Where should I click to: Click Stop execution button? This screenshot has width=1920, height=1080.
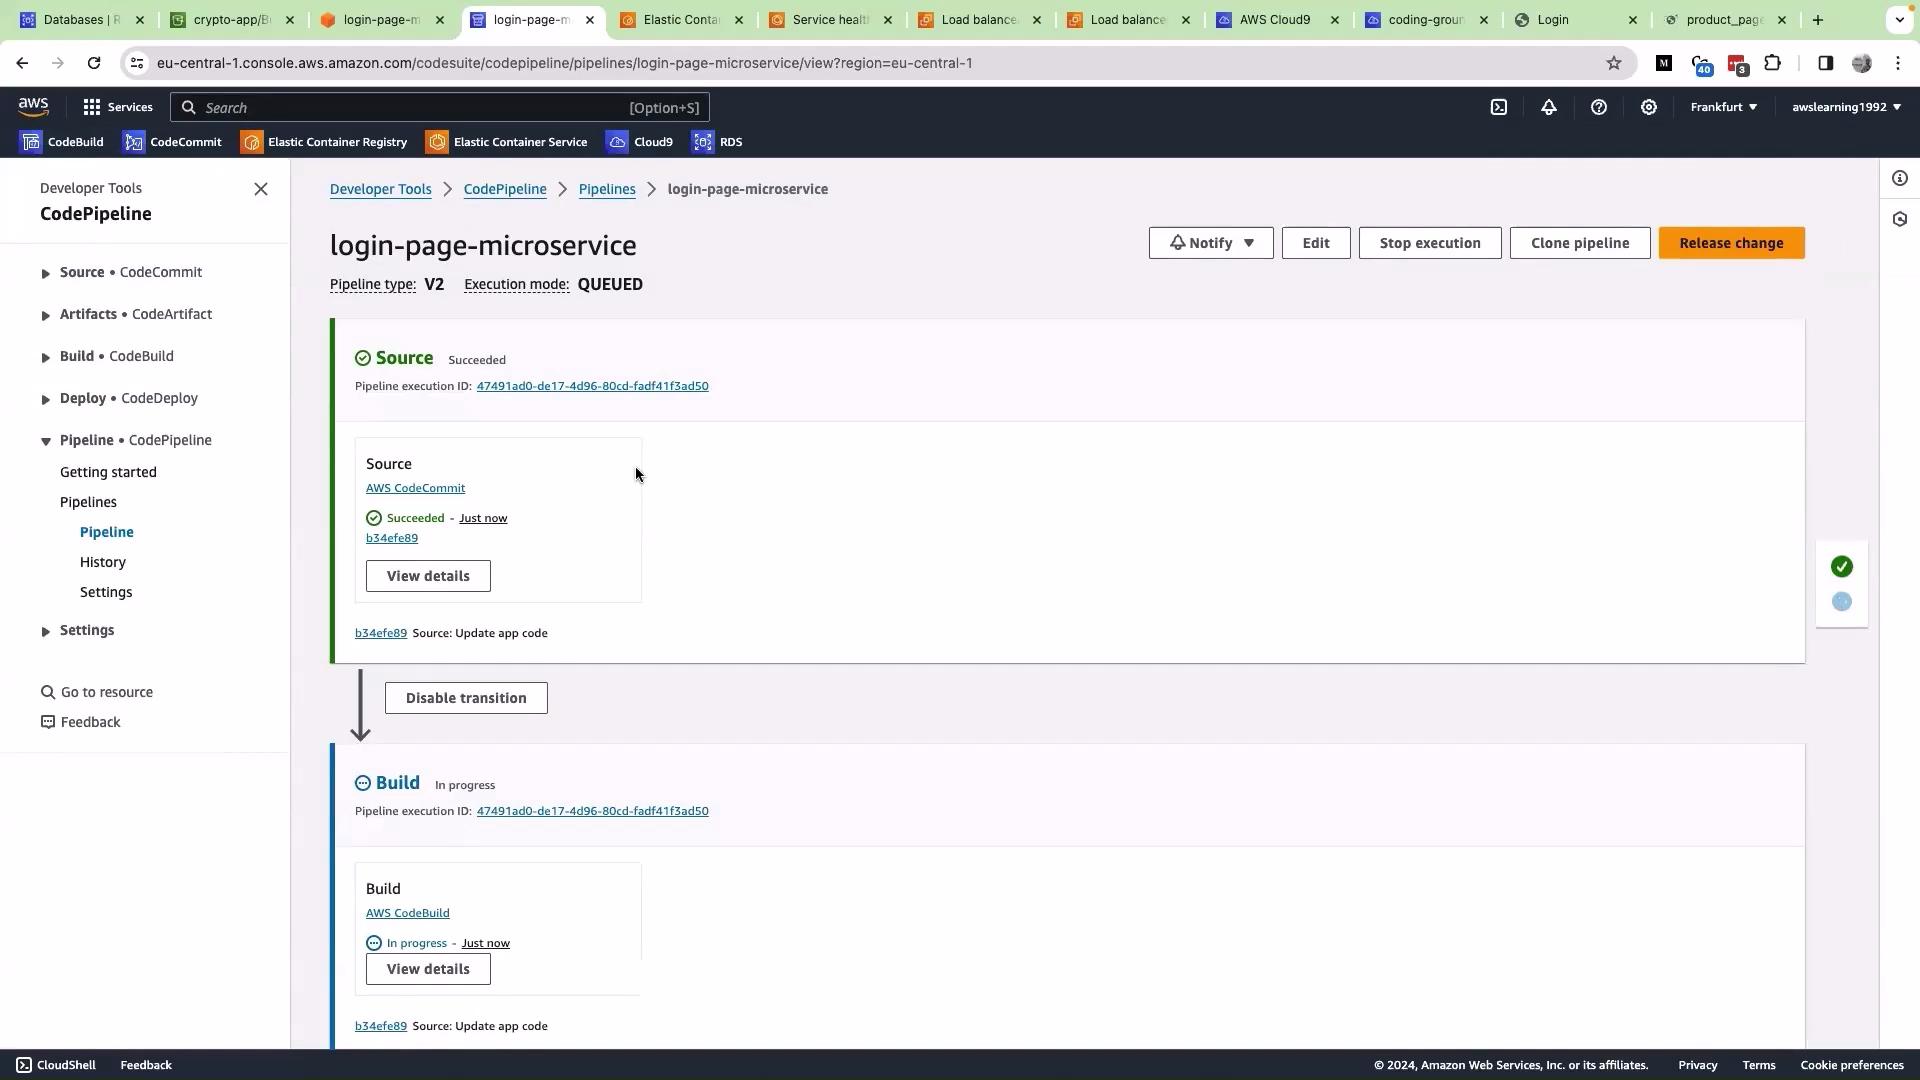(1430, 243)
